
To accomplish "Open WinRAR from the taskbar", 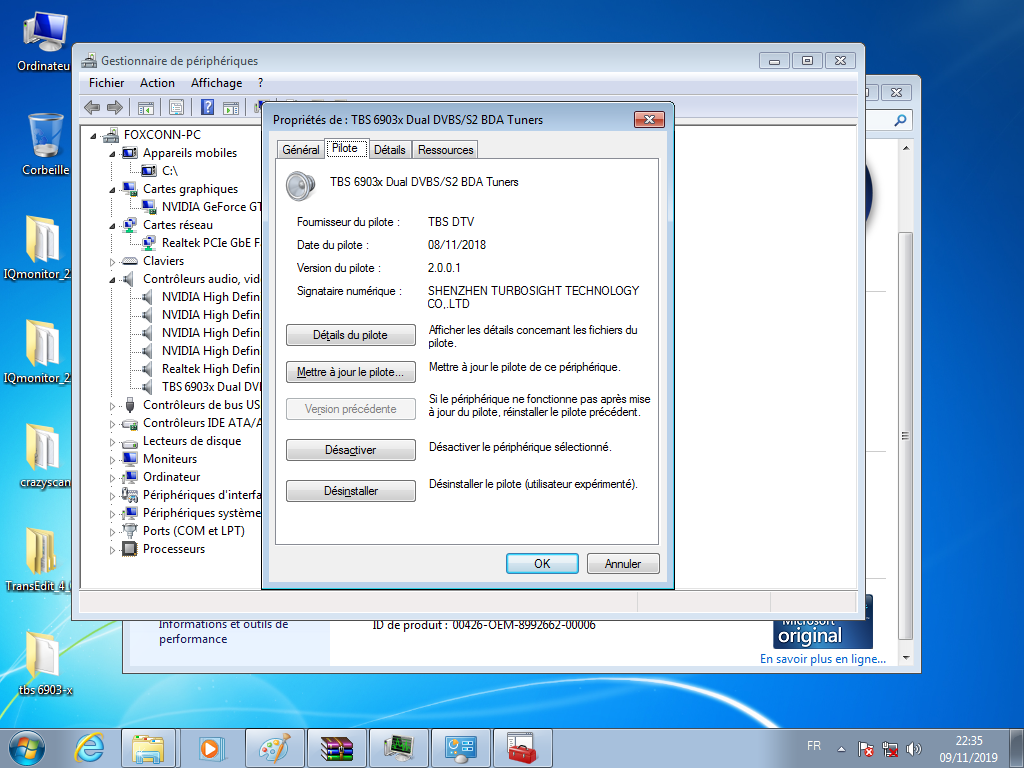I will click(337, 747).
